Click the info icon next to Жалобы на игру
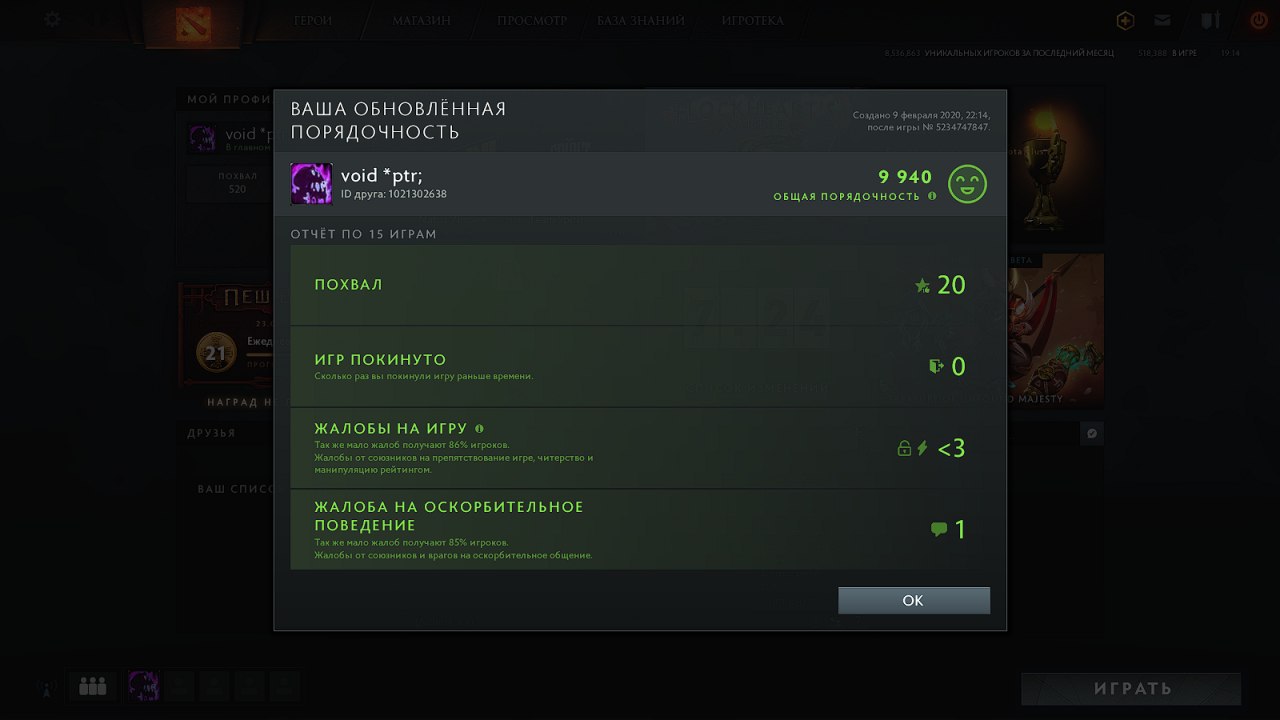 (480, 428)
